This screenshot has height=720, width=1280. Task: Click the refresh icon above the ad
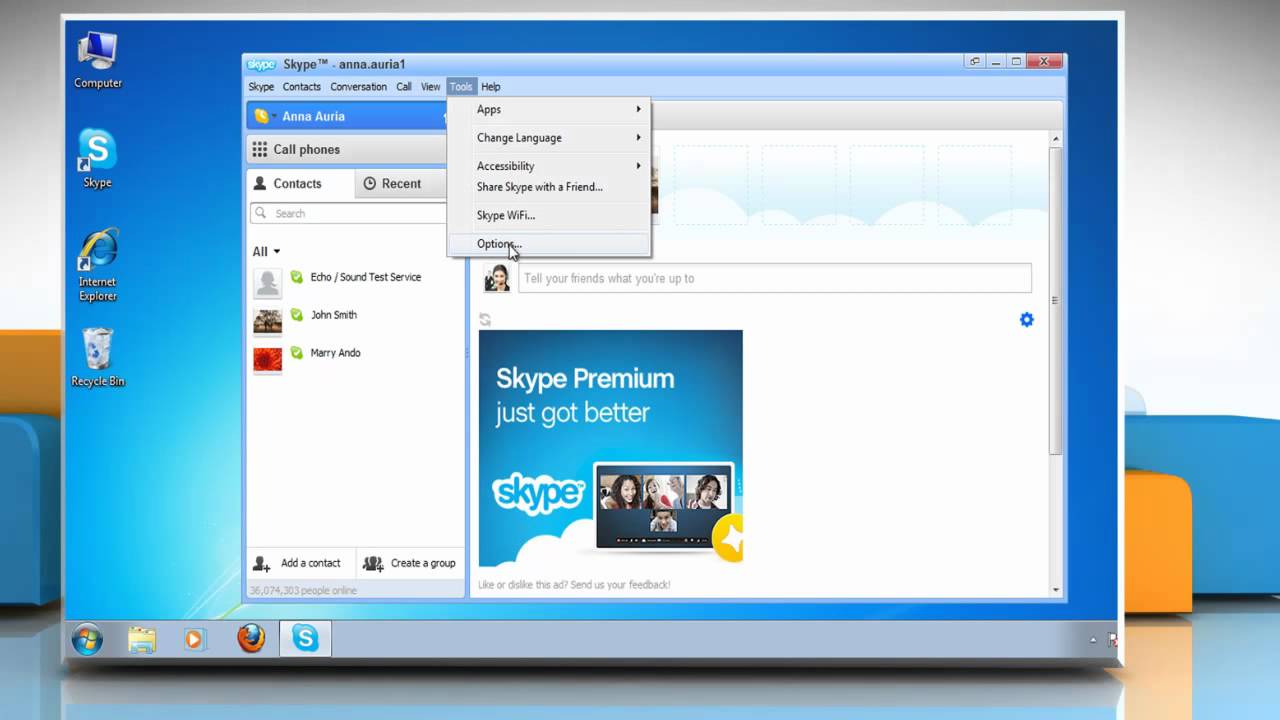[485, 319]
